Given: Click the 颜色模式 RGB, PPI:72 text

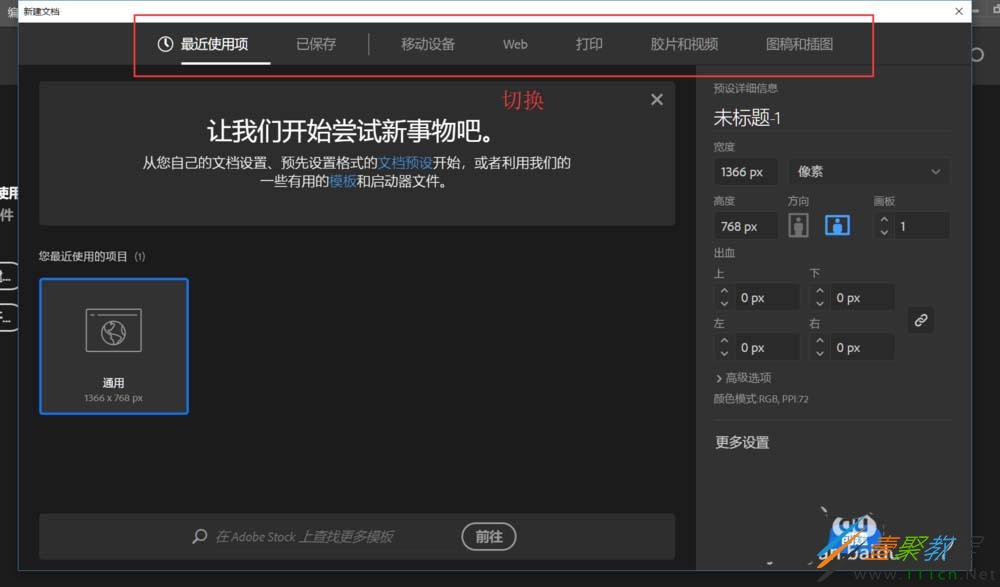Looking at the screenshot, I should coord(760,399).
